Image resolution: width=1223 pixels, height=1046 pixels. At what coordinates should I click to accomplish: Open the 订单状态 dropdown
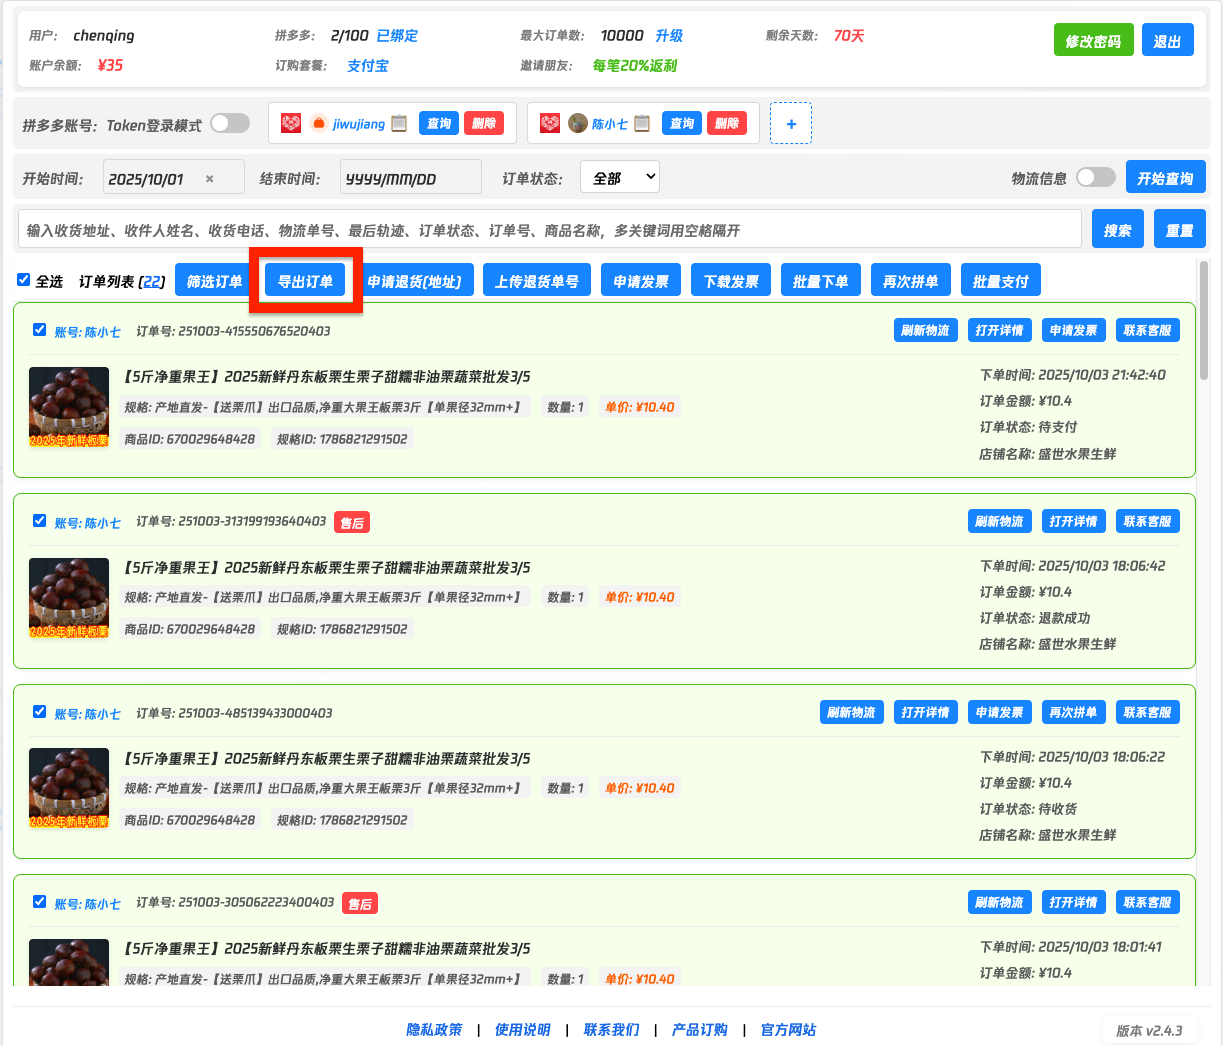click(x=620, y=178)
